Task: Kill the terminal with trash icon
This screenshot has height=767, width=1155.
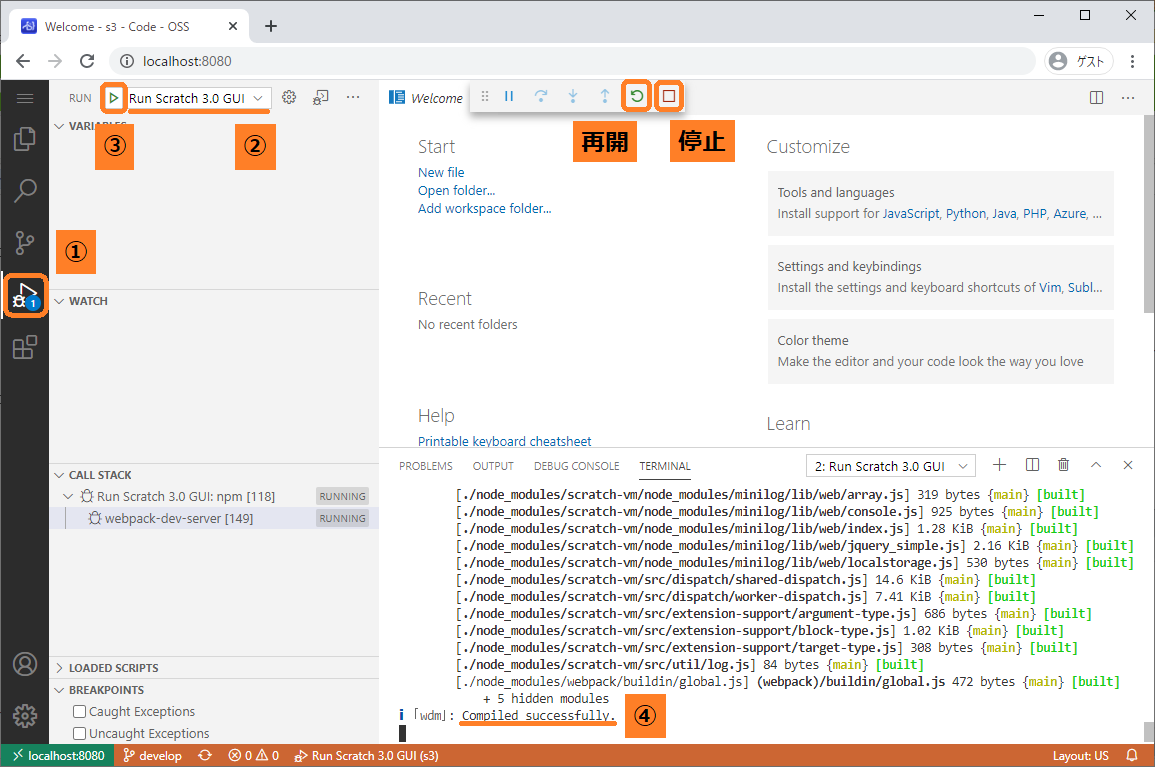Action: tap(1064, 465)
